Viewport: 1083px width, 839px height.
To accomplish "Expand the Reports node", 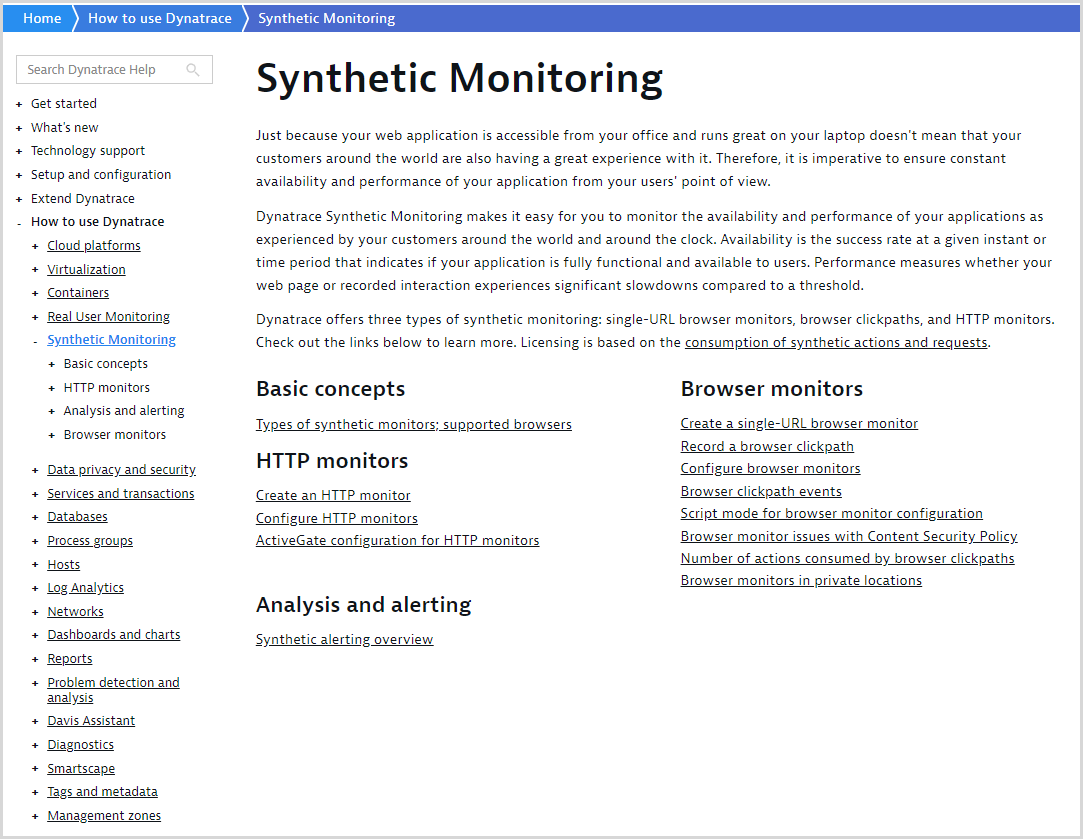I will (35, 660).
